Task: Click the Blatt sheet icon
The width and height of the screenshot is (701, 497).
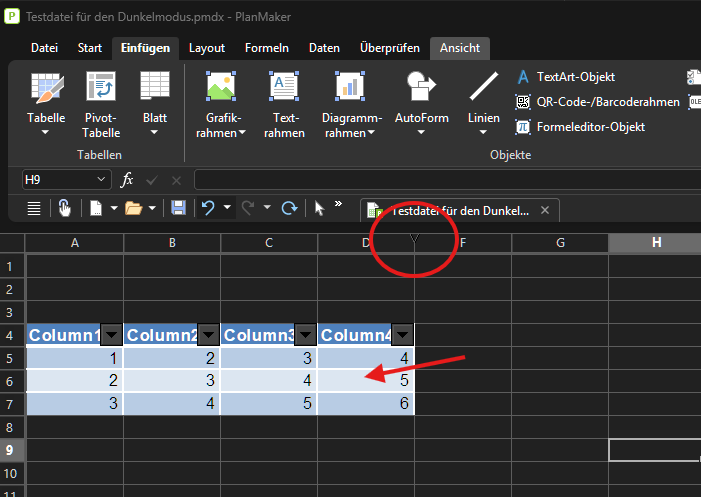Action: [x=155, y=85]
